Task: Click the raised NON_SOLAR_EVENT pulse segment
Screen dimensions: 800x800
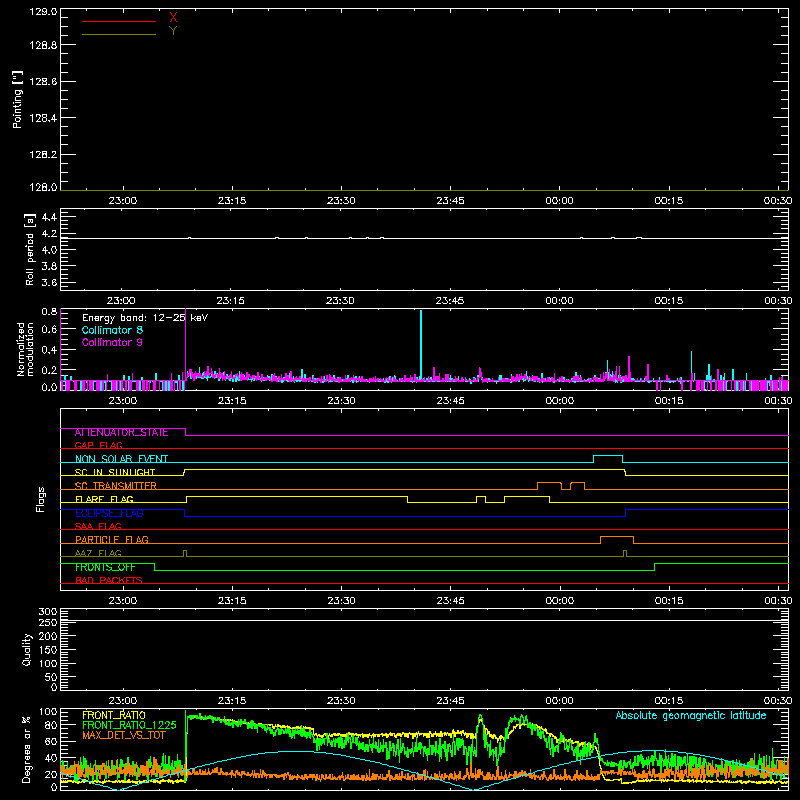Action: pos(608,456)
